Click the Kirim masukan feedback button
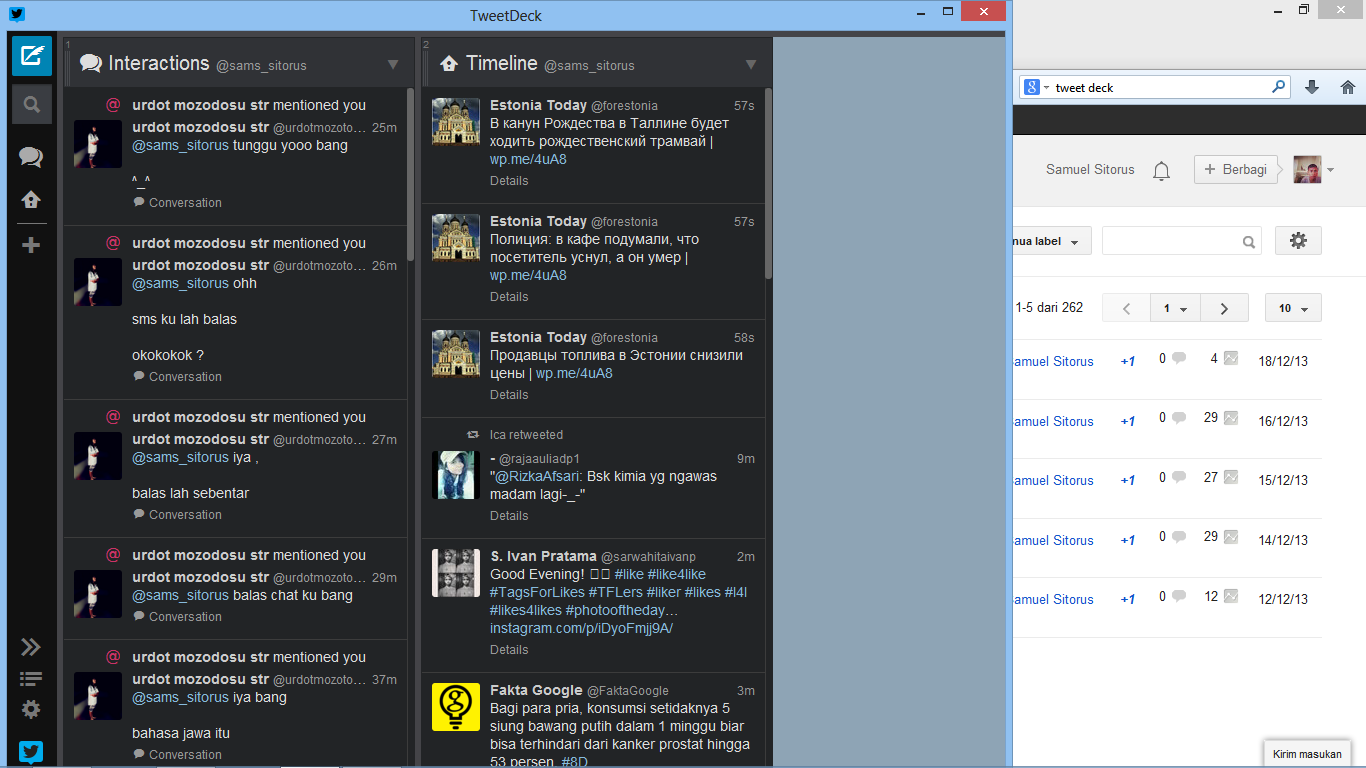This screenshot has height=768, width=1366. [1307, 753]
